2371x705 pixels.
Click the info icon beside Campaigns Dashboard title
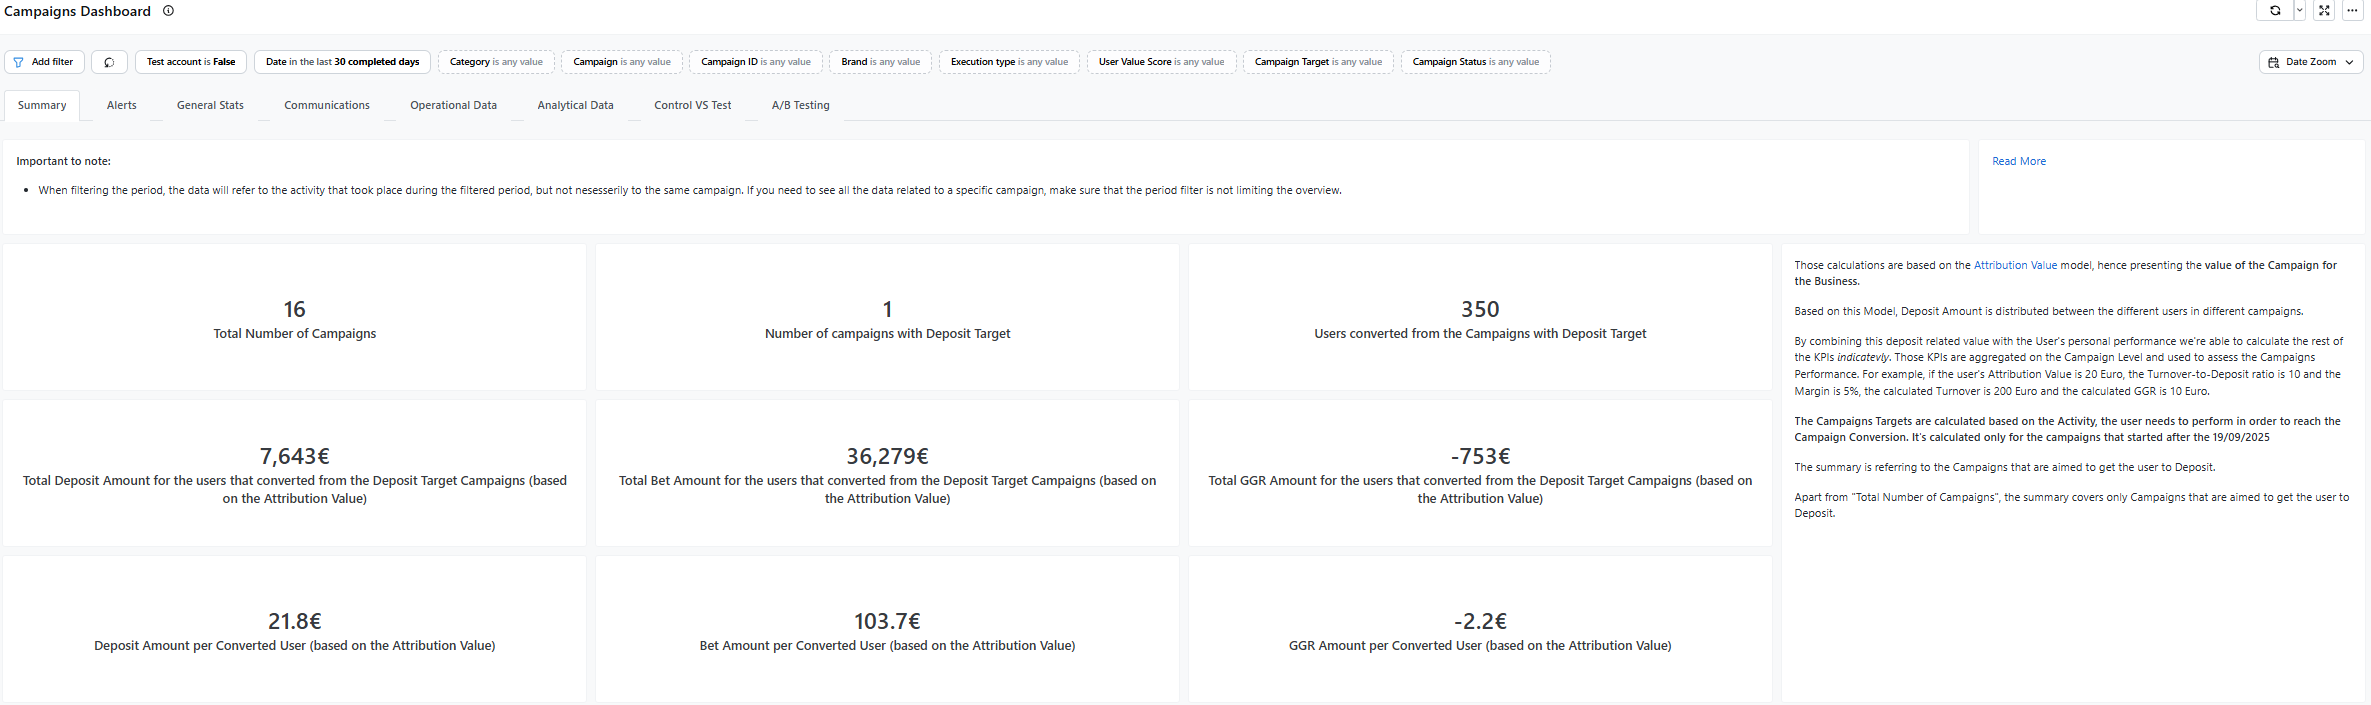[x=169, y=11]
